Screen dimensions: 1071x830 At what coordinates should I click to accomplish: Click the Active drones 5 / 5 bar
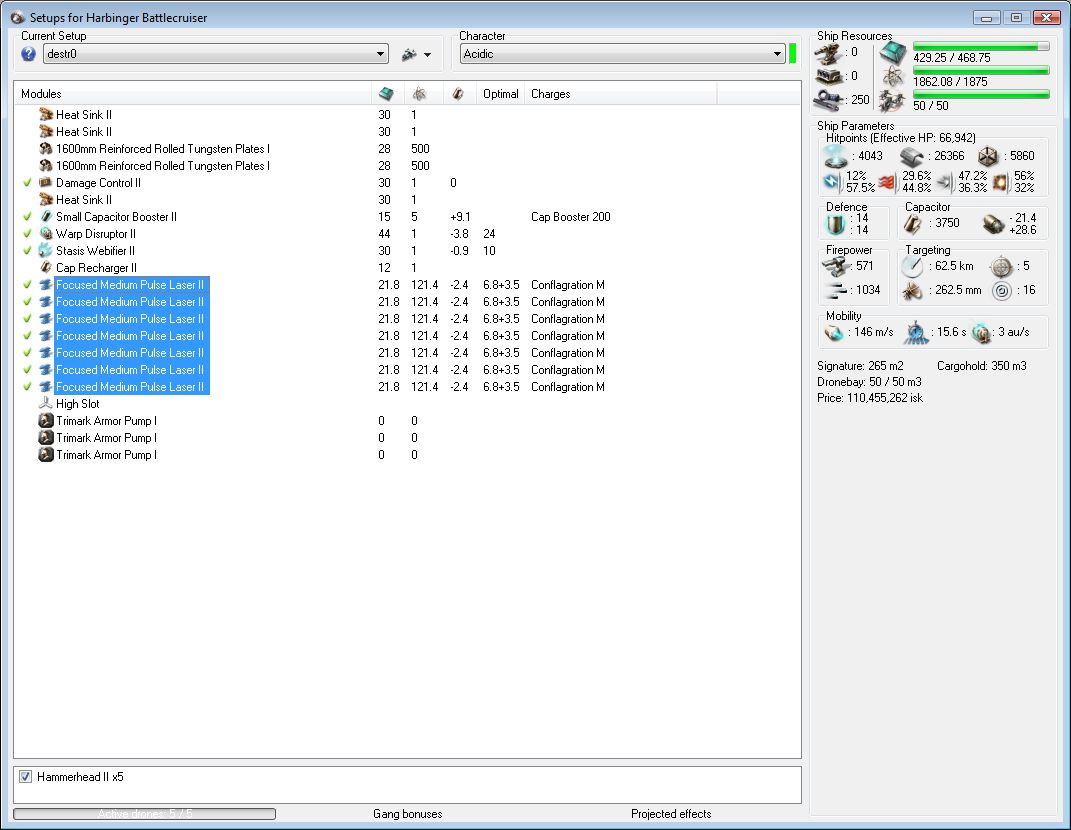145,814
